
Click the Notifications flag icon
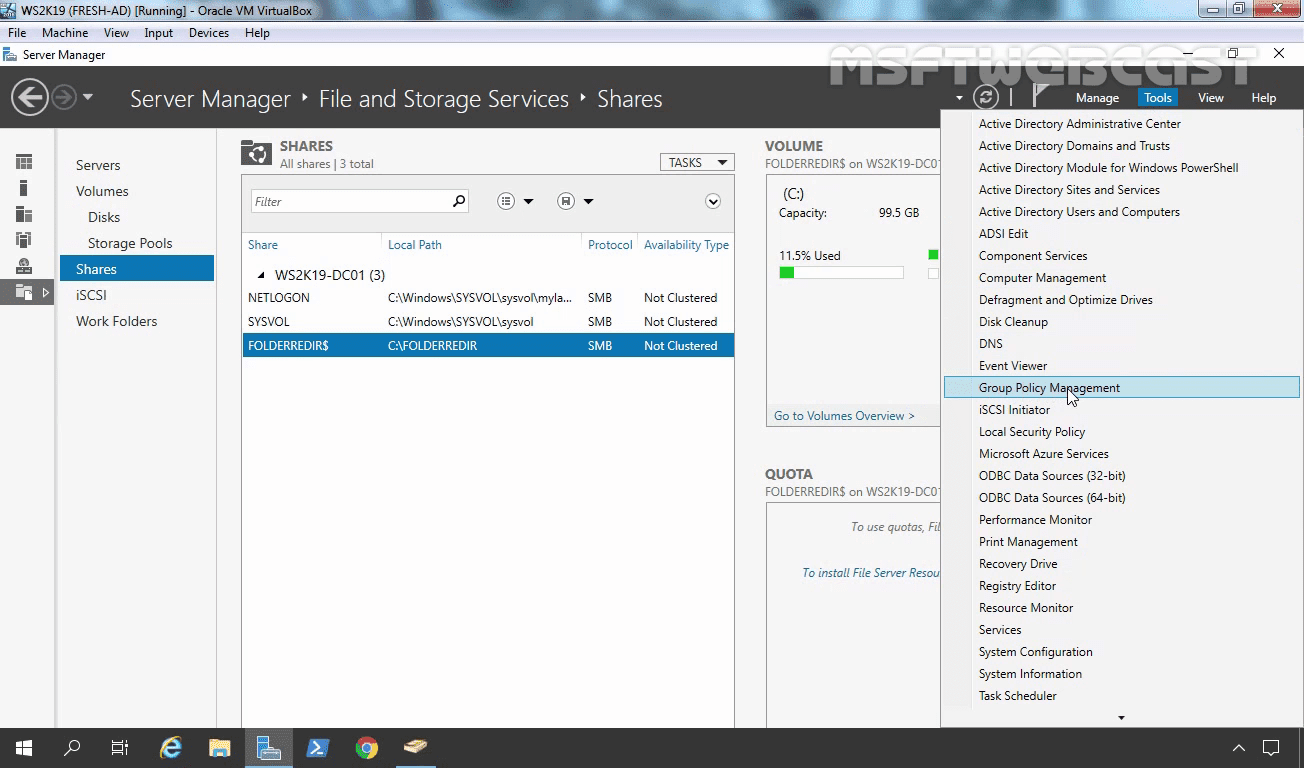(x=1041, y=96)
